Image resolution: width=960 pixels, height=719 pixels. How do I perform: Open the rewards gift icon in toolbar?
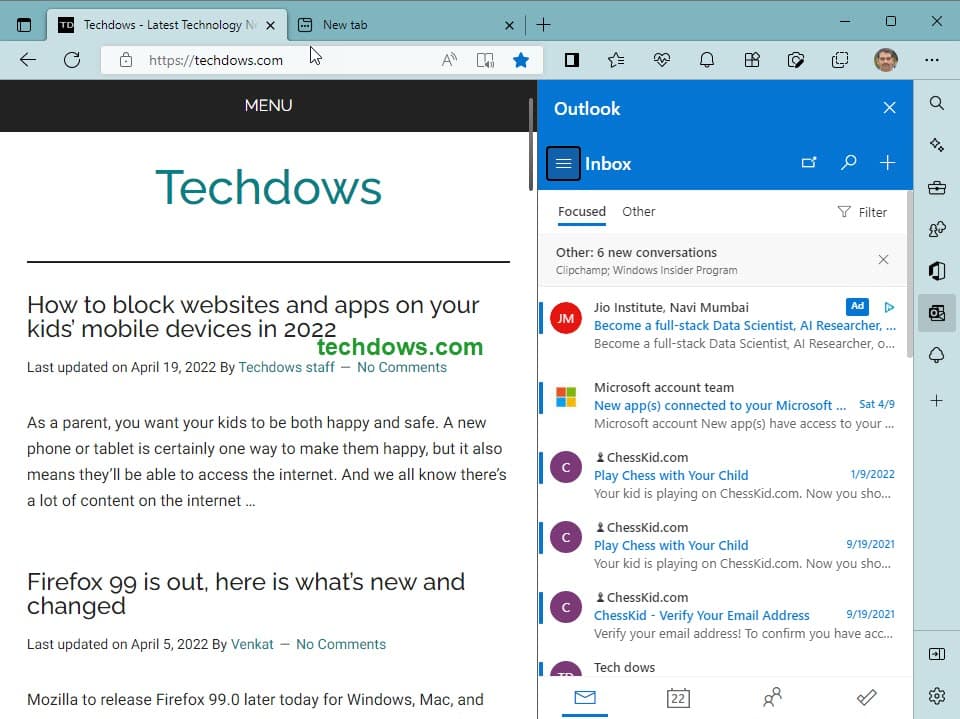(x=752, y=60)
